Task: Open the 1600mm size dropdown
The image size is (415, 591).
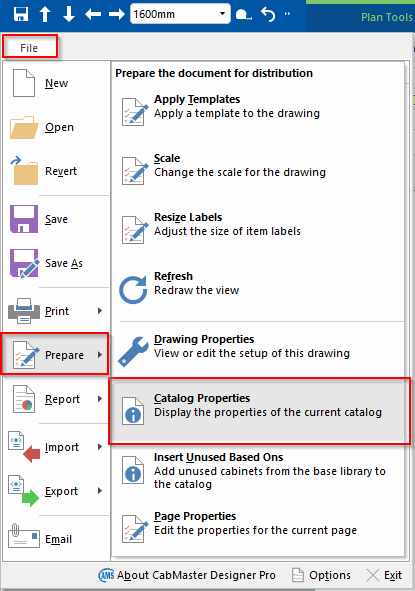Action: click(x=222, y=14)
